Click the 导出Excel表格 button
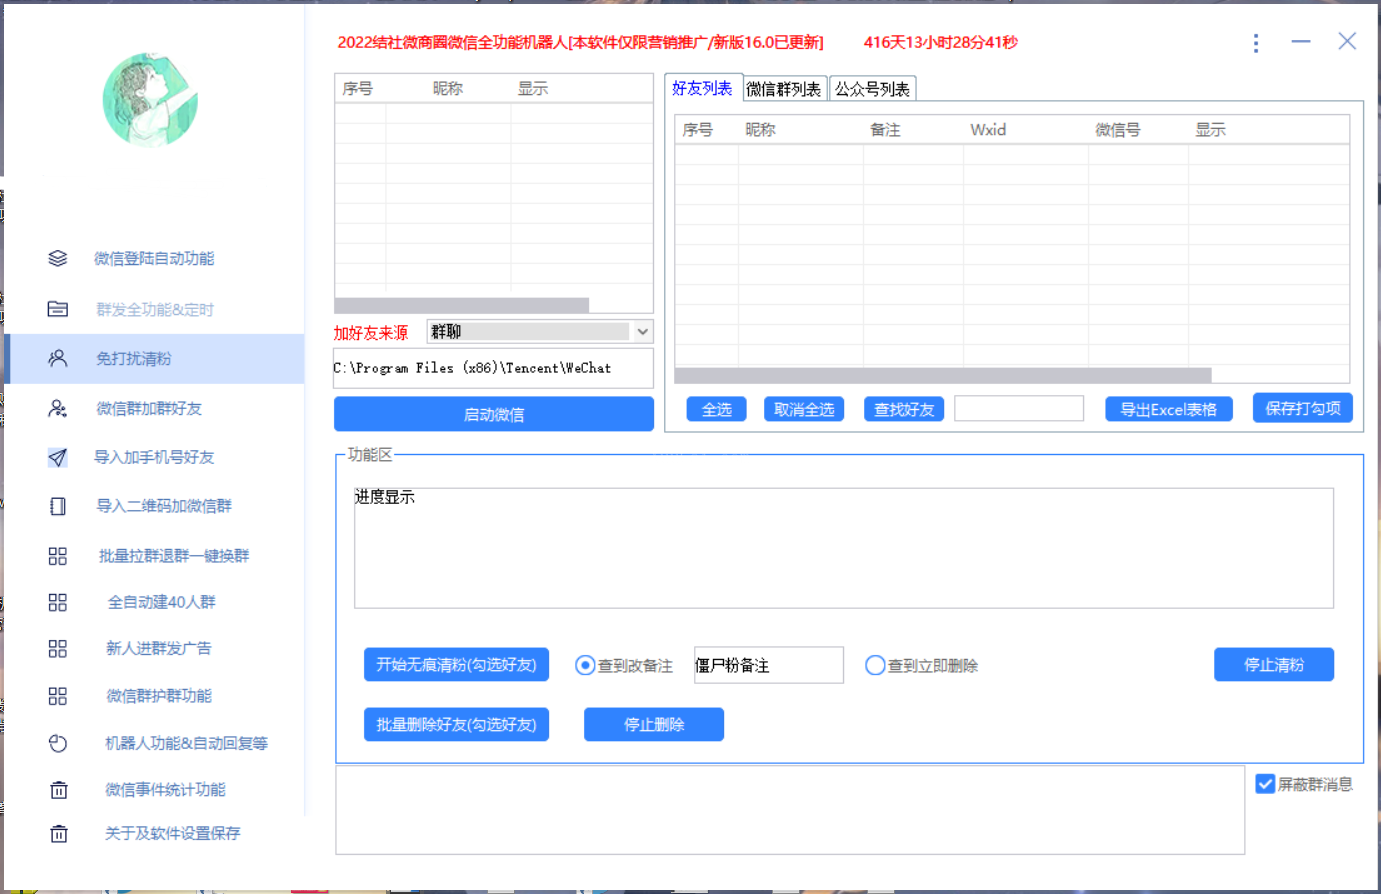The width and height of the screenshot is (1381, 894). click(x=1168, y=409)
